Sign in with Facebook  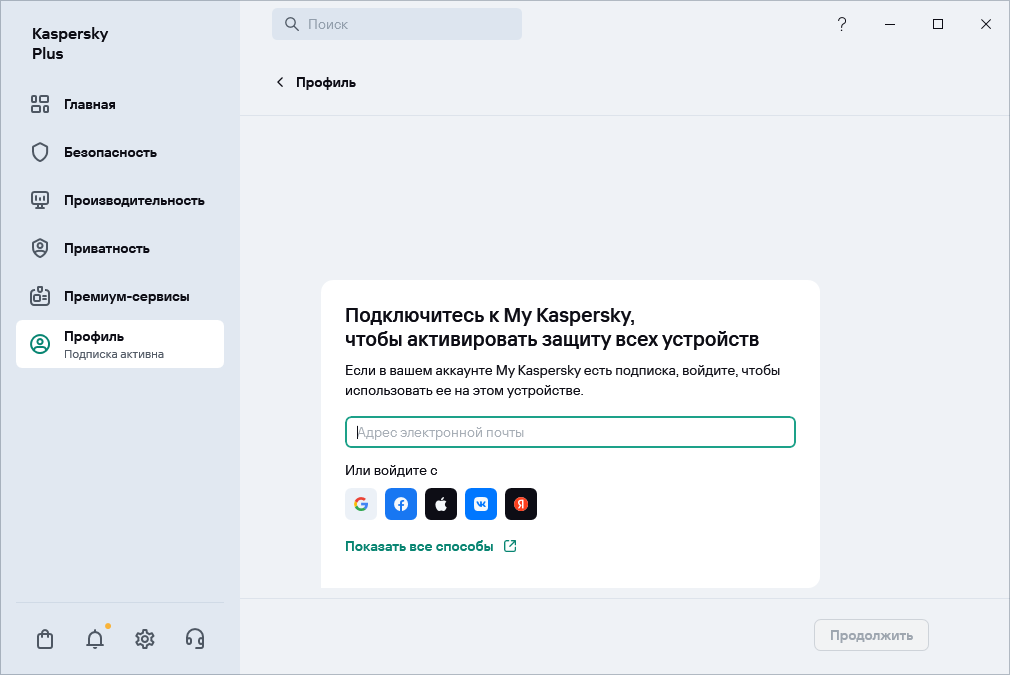[401, 504]
